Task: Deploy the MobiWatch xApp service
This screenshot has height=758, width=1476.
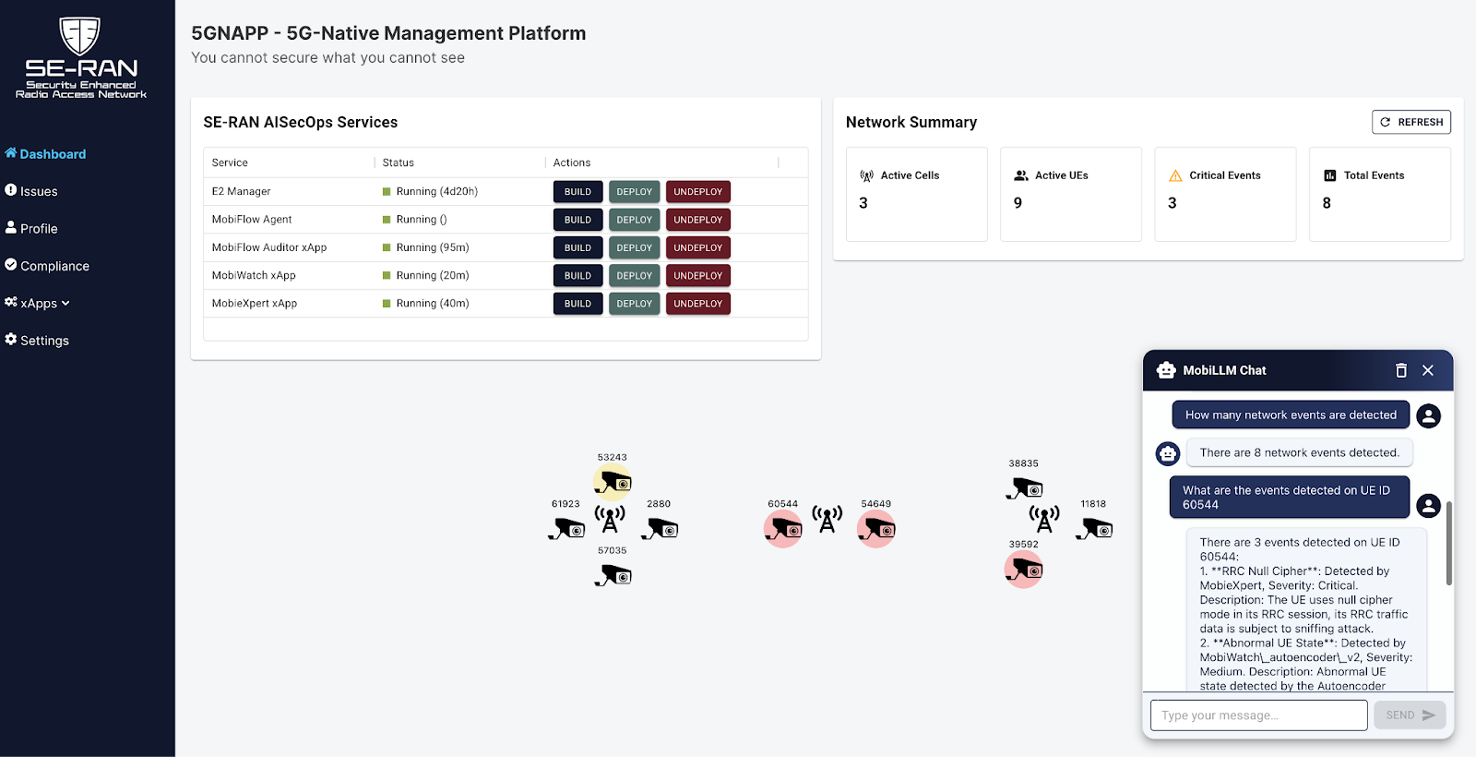Action: (634, 275)
